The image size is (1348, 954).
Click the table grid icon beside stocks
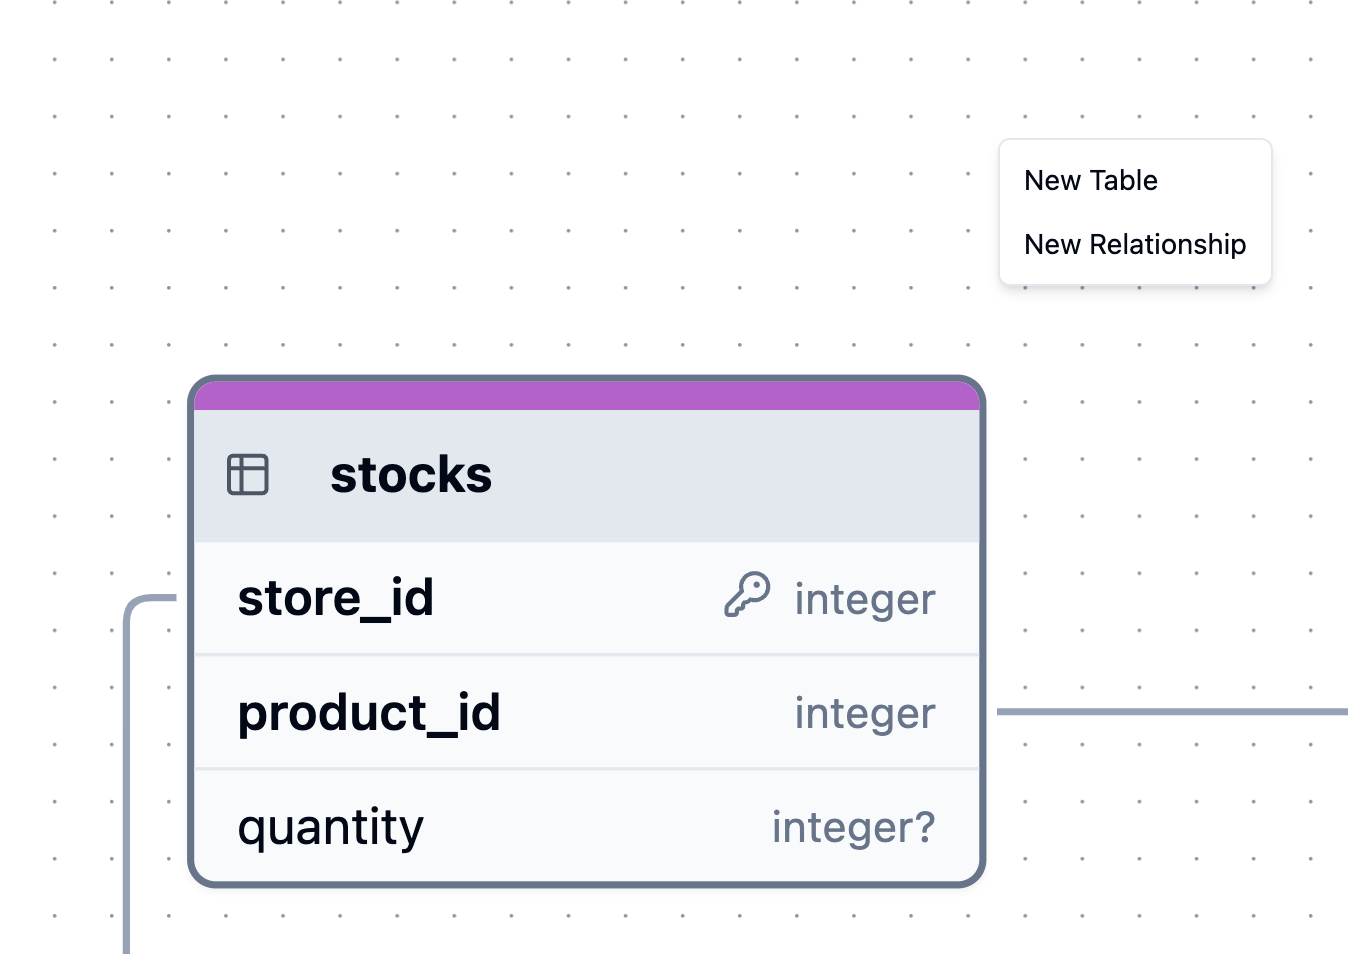[248, 474]
